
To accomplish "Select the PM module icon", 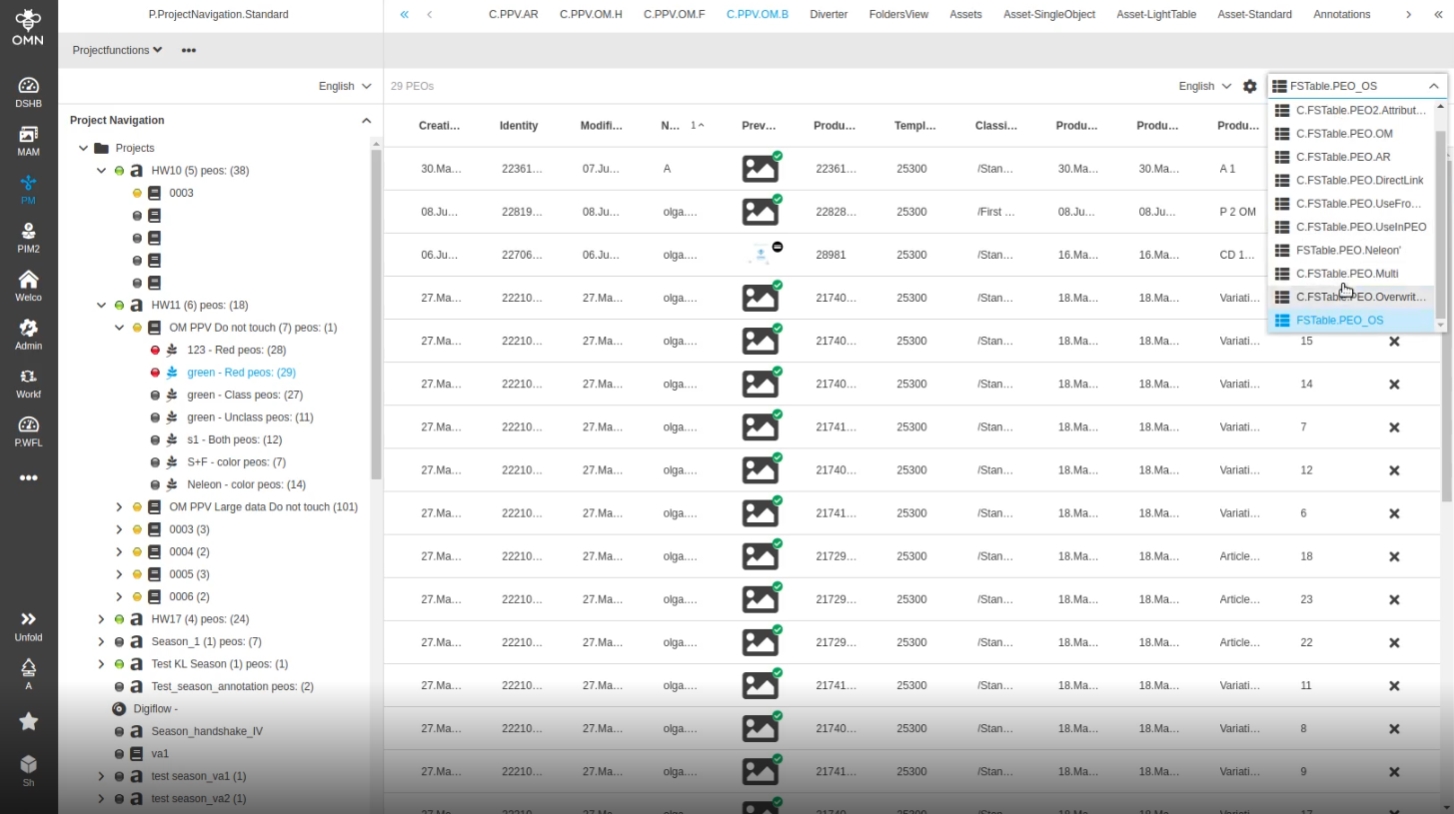I will (x=28, y=182).
